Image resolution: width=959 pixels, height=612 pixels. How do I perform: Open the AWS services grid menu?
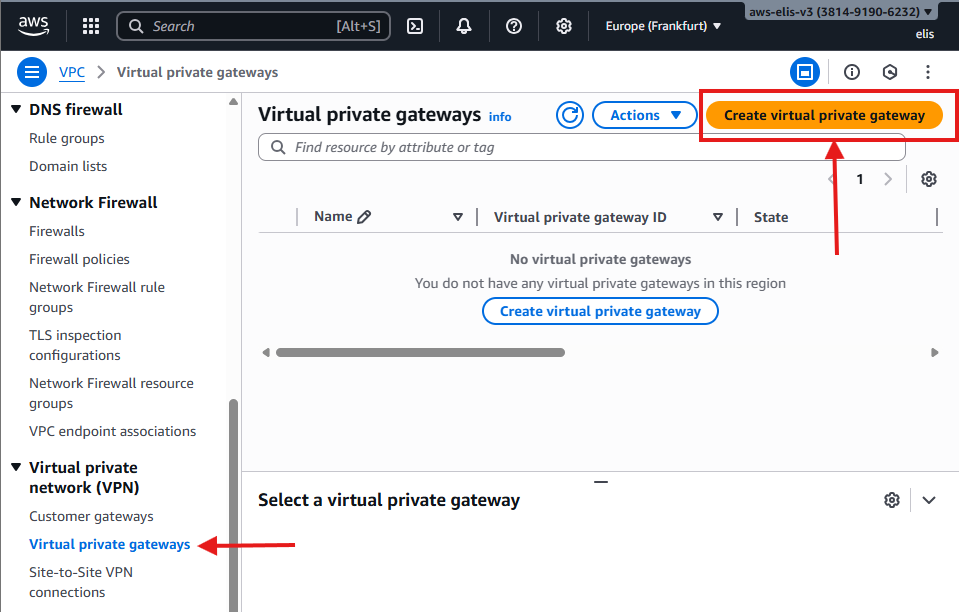[x=90, y=26]
